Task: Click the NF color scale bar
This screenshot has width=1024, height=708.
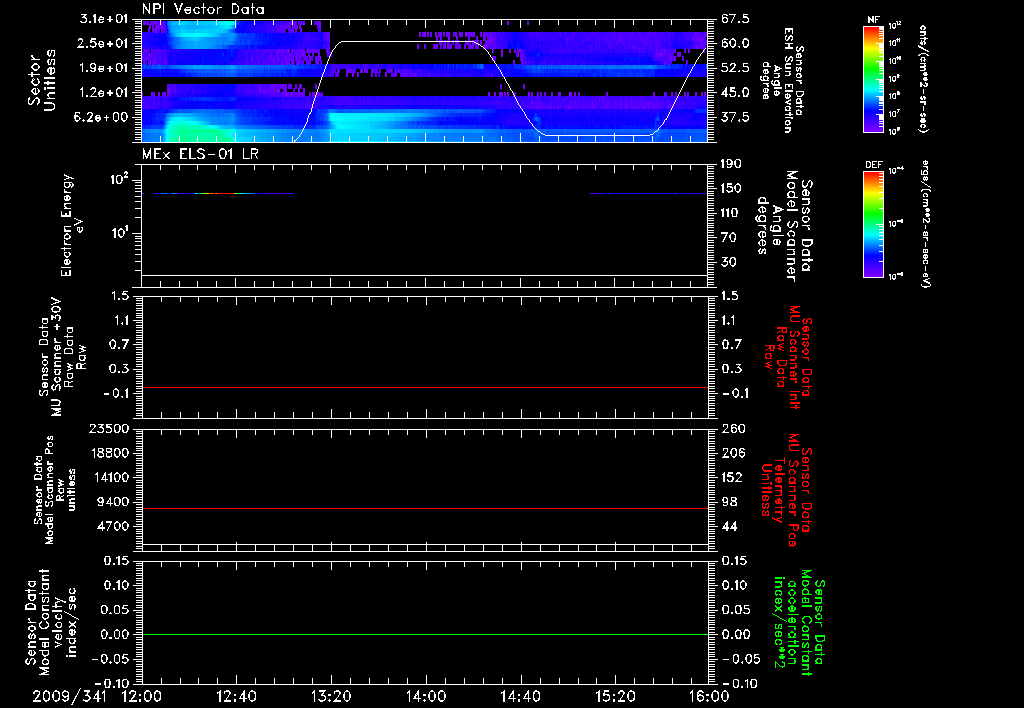Action: pos(873,78)
